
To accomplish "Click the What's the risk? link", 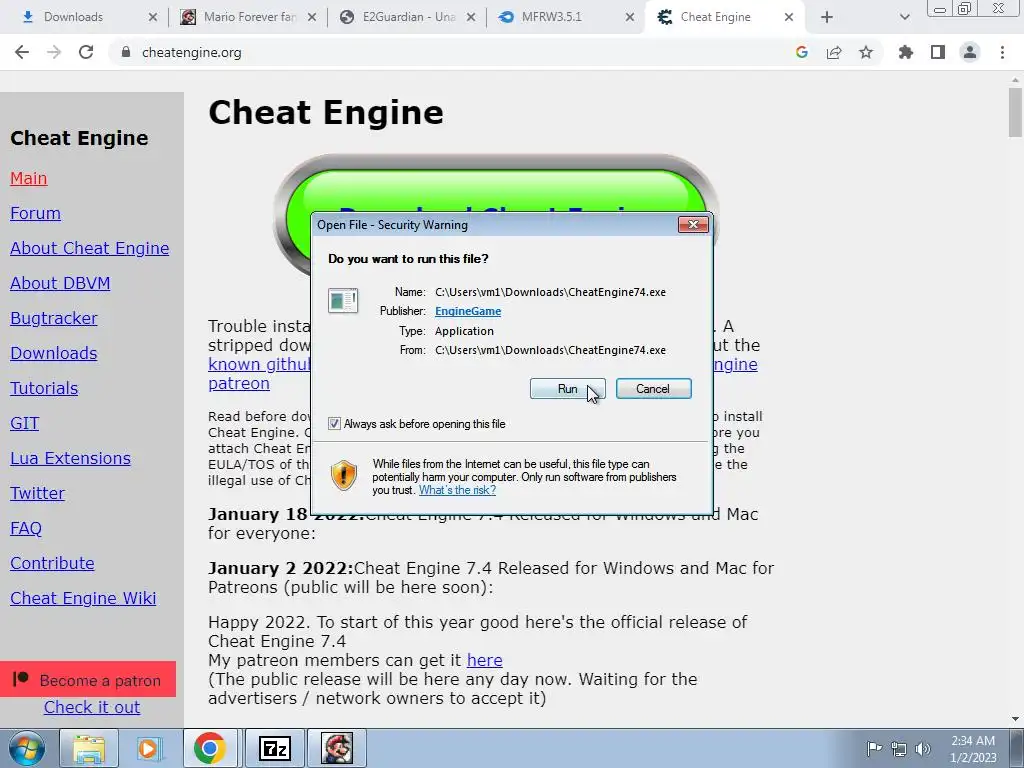I will click(457, 490).
